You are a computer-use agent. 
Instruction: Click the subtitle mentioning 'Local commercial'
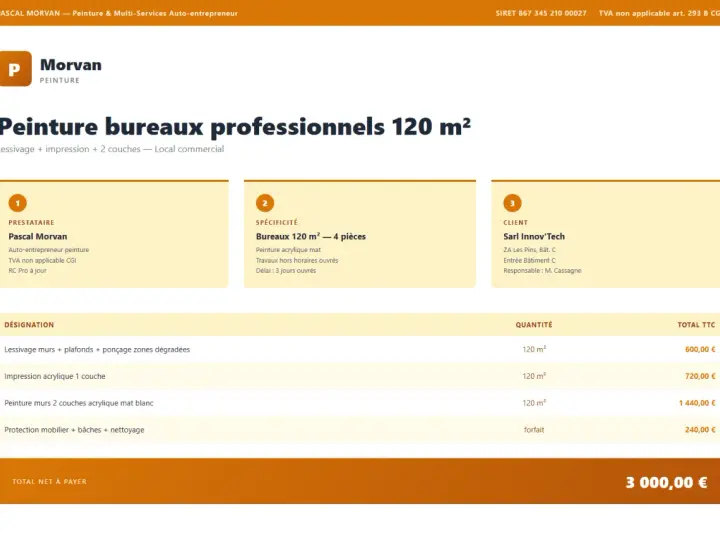tap(112, 149)
